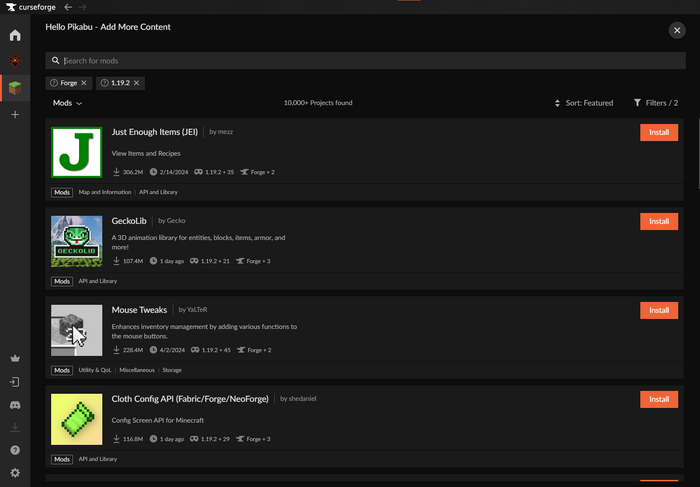Select the Minecraft grass block game icon
700x487 pixels.
tap(15, 89)
